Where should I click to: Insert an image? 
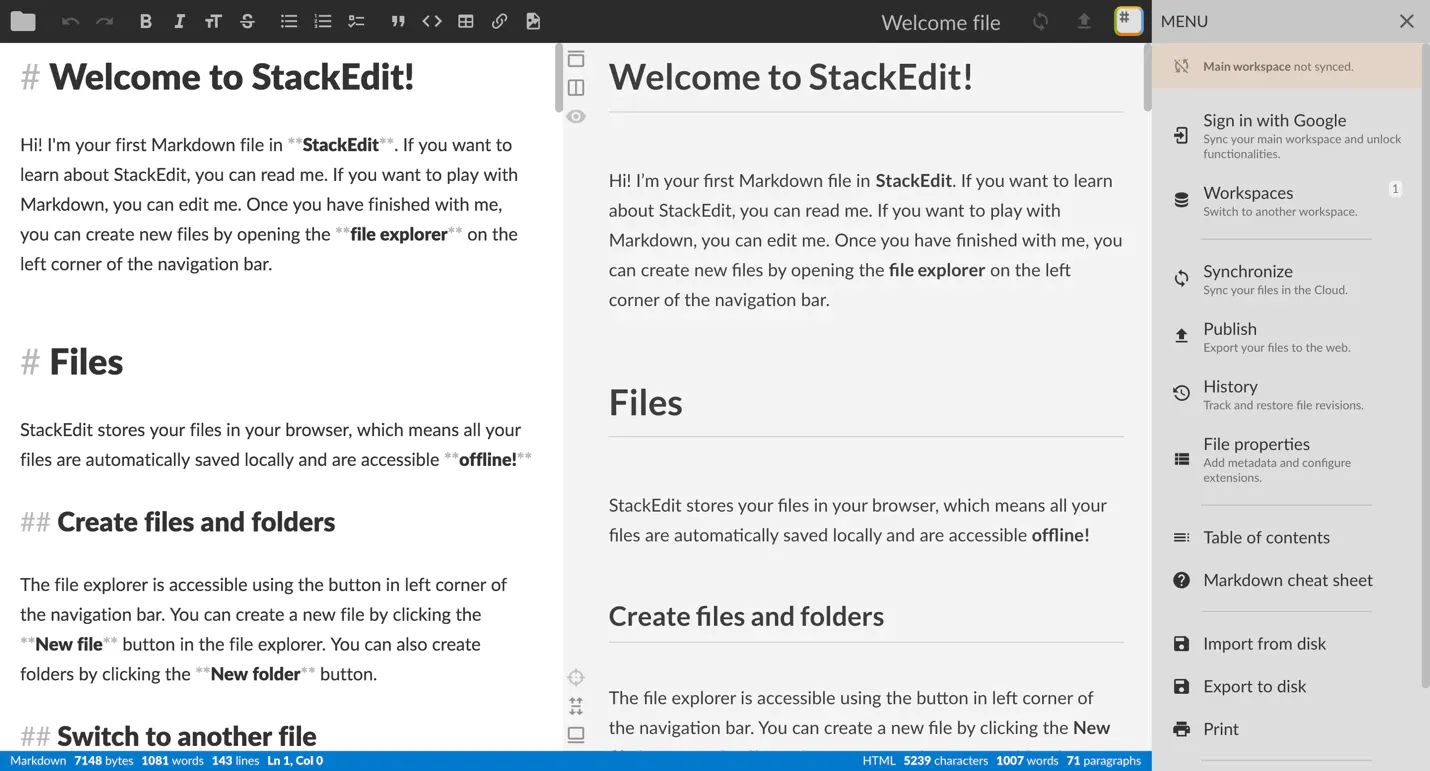533,21
